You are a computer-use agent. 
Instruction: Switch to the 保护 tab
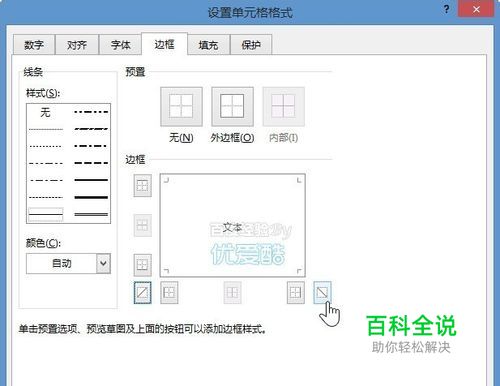coord(251,45)
